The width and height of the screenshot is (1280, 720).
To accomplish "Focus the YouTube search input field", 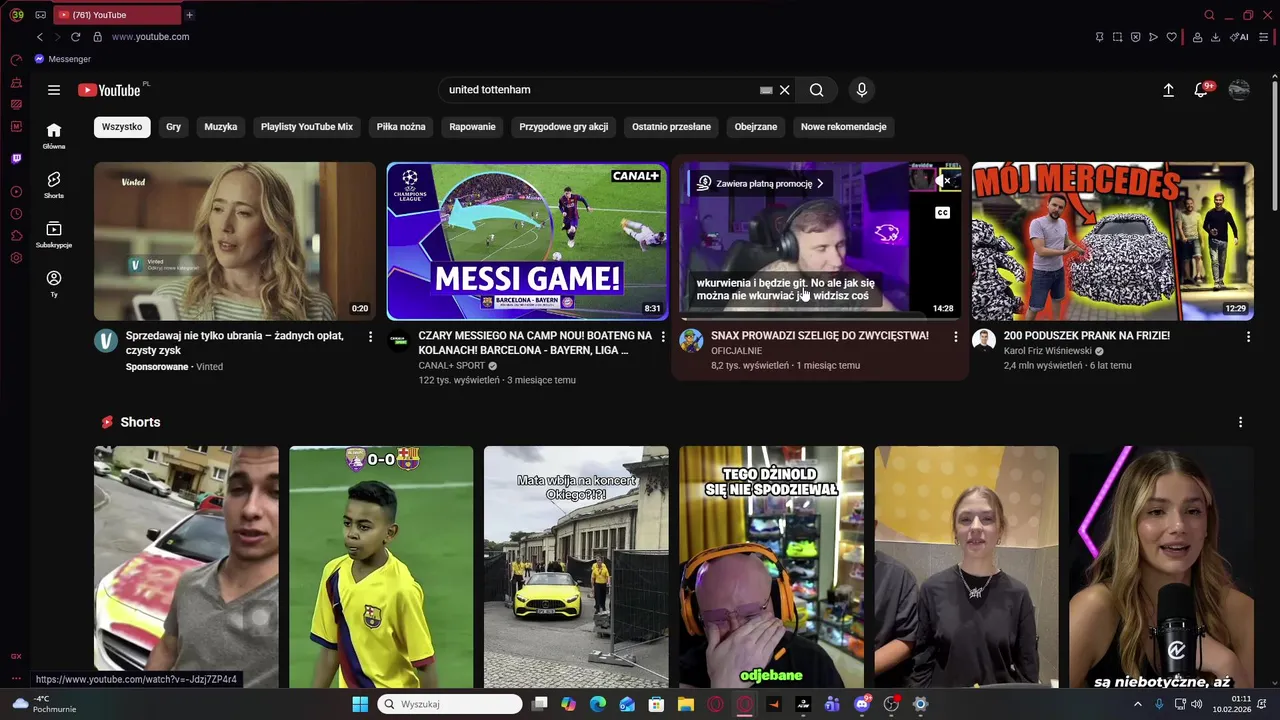I will coord(600,90).
